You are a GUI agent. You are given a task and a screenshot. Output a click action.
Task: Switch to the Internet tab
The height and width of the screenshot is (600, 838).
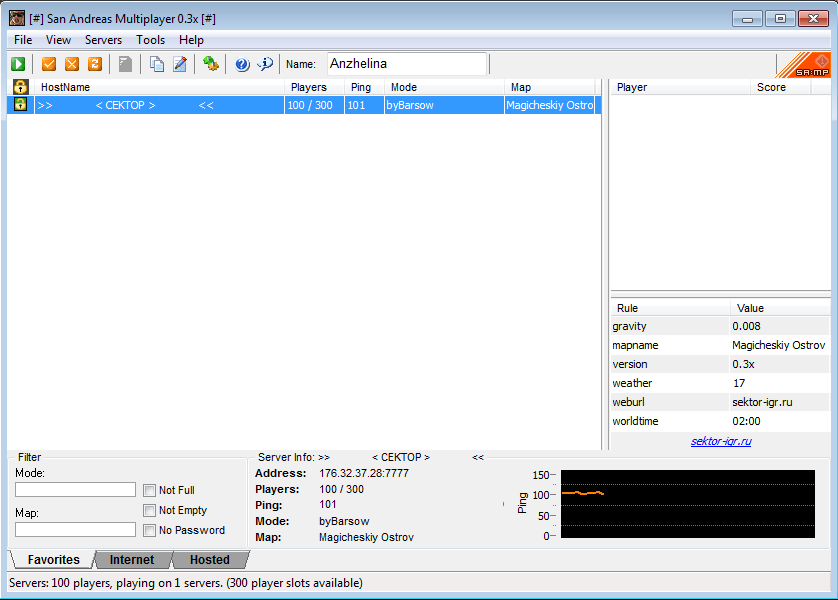[x=131, y=559]
